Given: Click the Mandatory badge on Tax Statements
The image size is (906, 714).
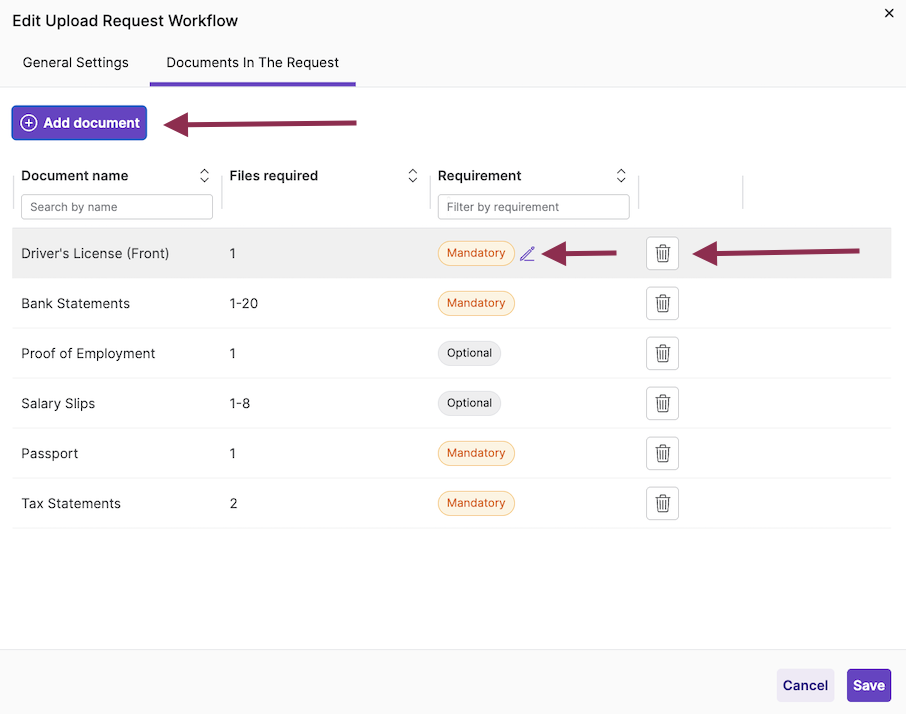Looking at the screenshot, I should (476, 503).
